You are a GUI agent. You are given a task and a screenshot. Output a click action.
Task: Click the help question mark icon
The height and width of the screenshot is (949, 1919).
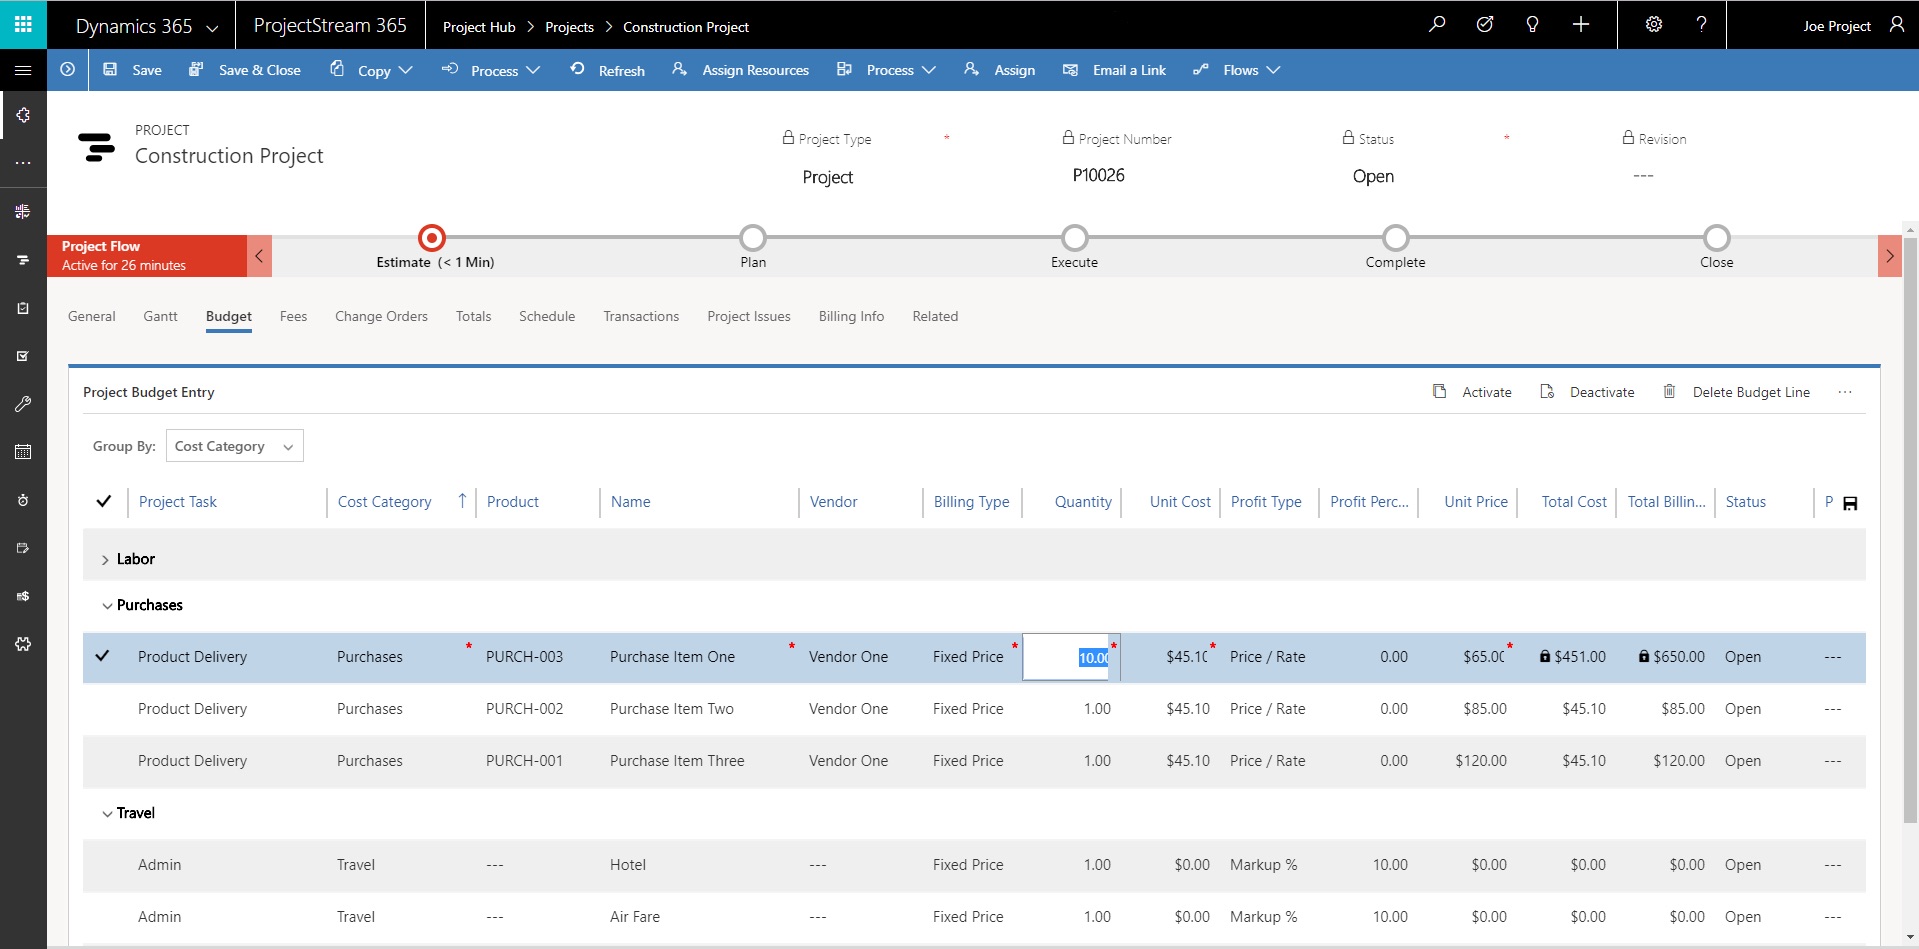(1701, 25)
